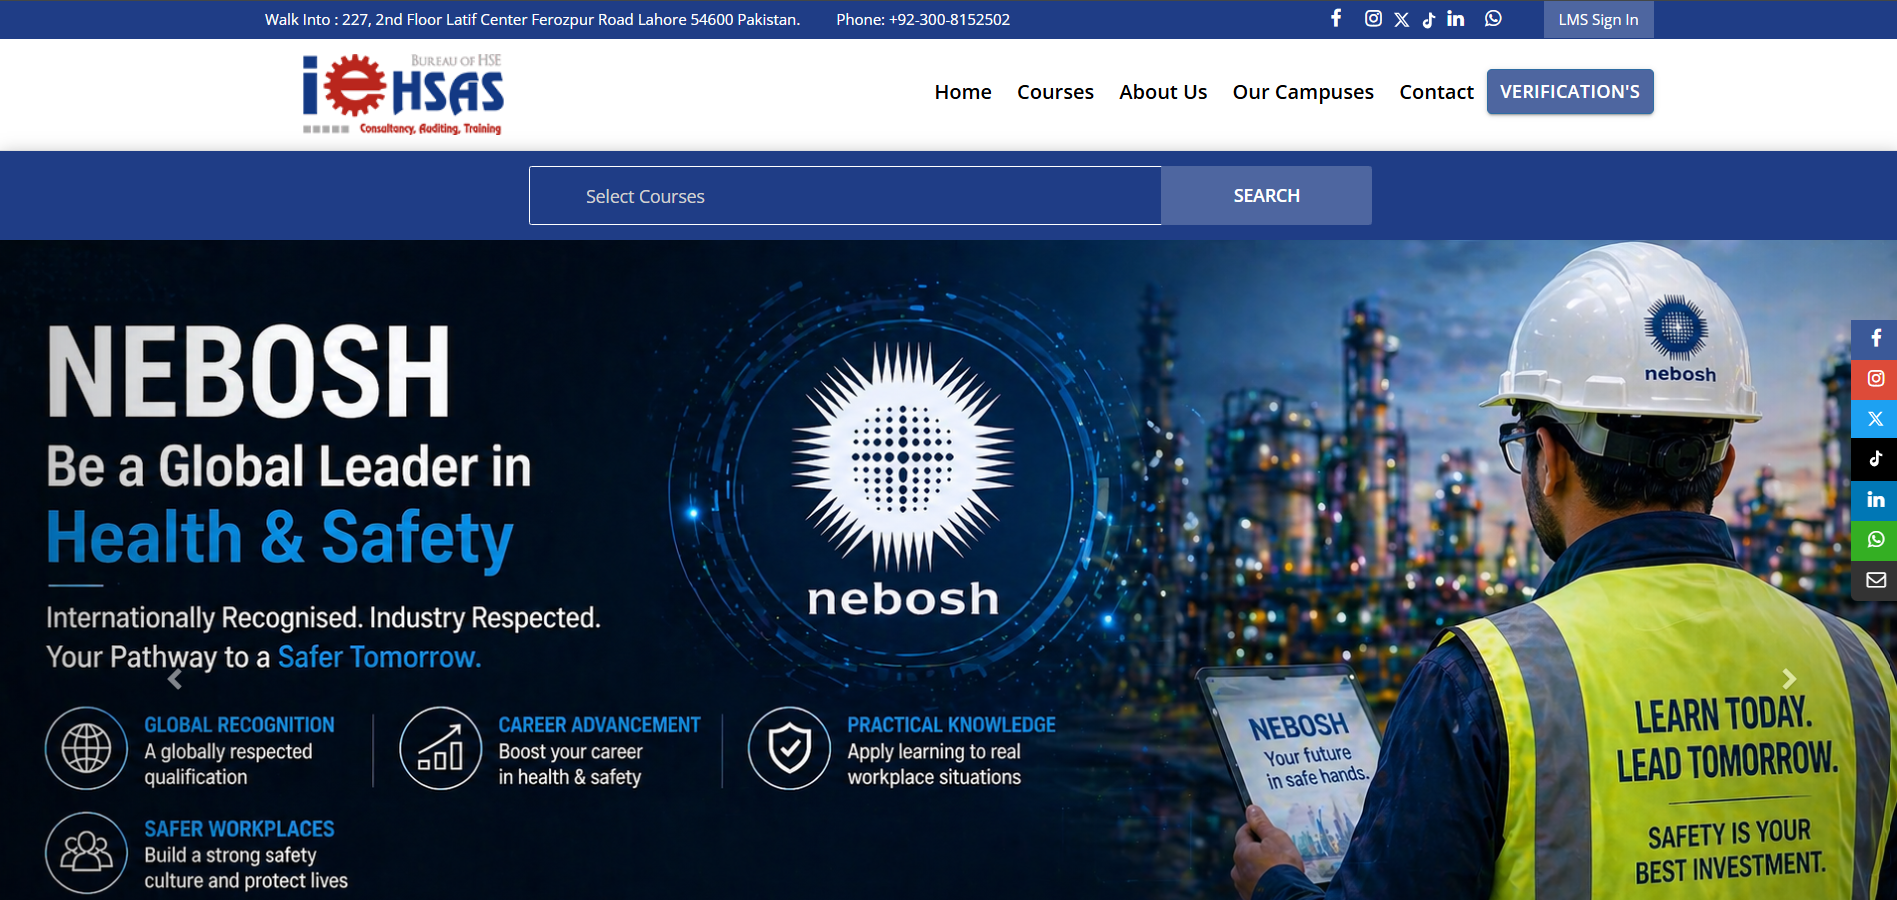Open the VERIFICATION'S button

tap(1570, 92)
